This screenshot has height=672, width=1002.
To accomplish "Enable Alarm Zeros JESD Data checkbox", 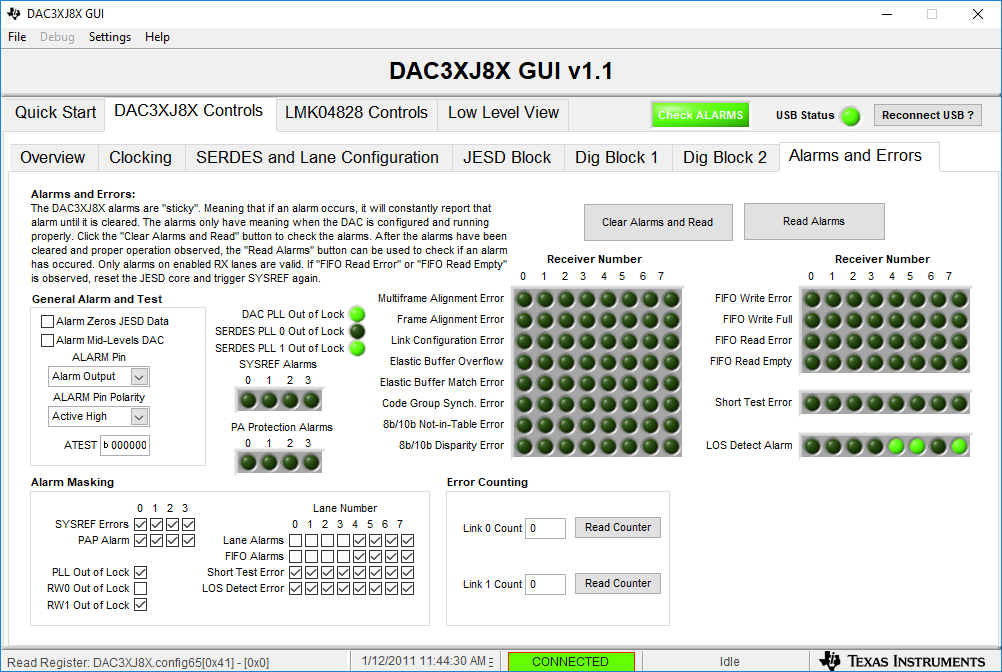I will [47, 321].
